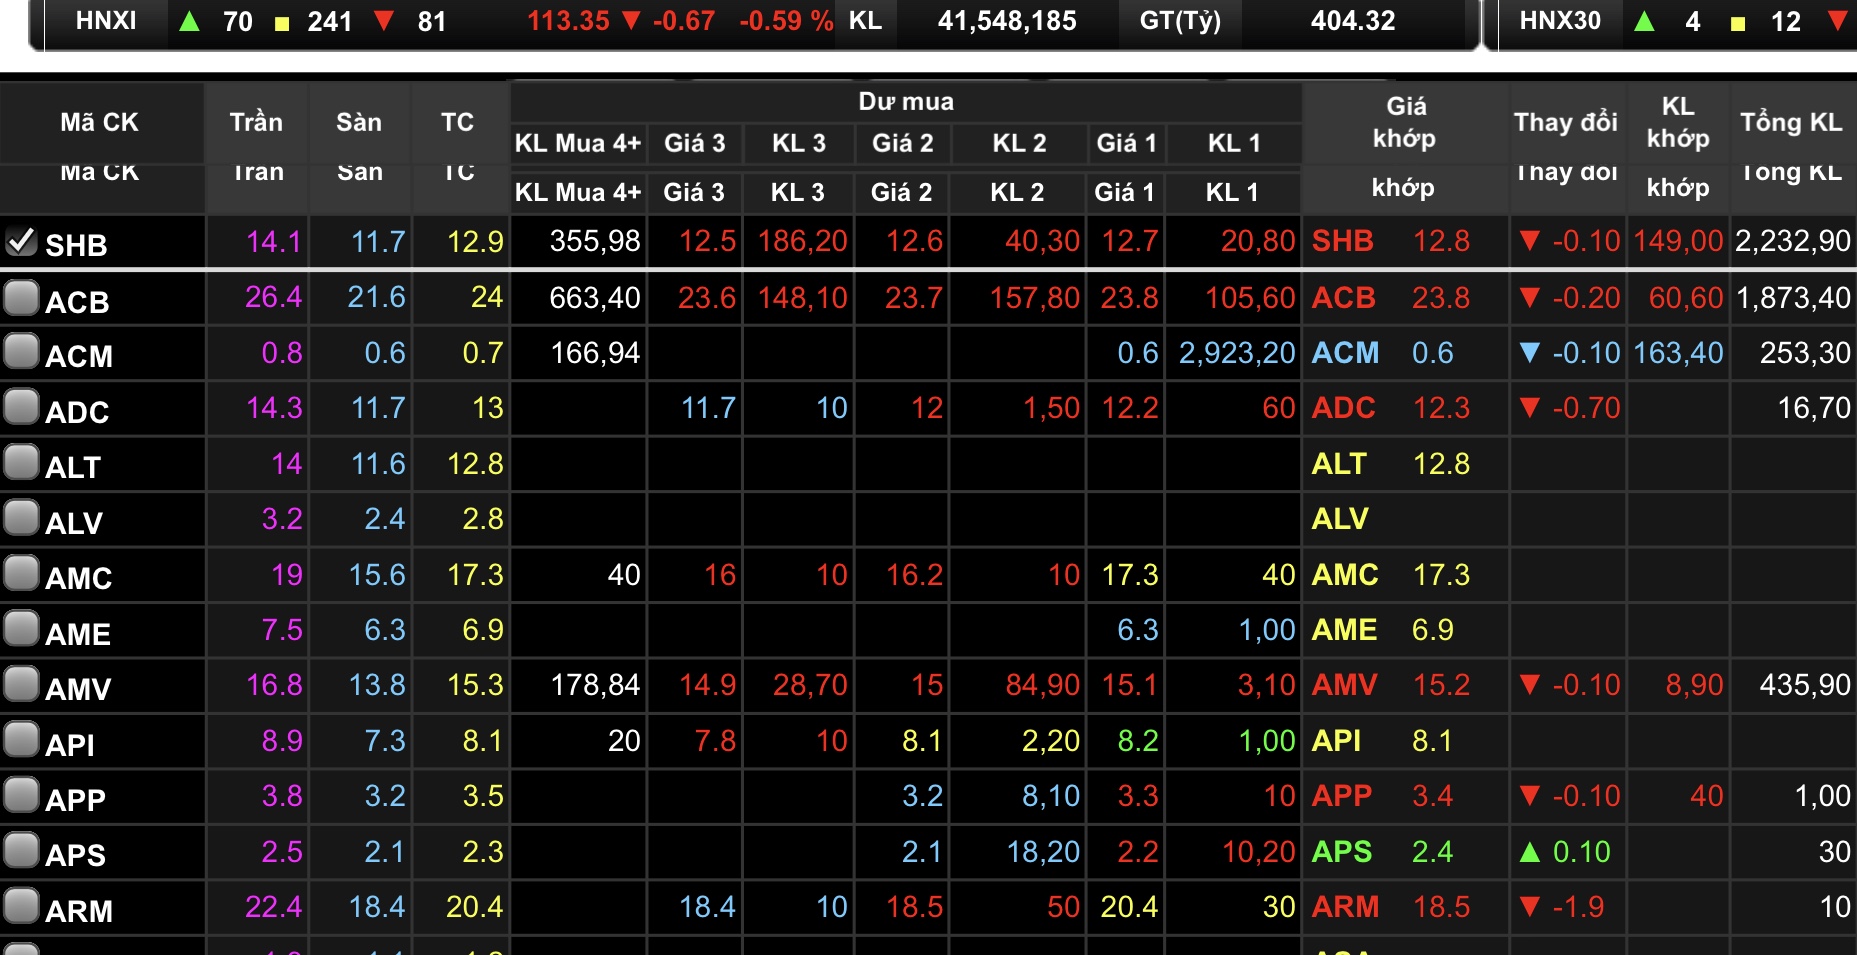The width and height of the screenshot is (1857, 955).
Task: Click red SHB label in Giá khớp column
Action: click(x=1343, y=241)
